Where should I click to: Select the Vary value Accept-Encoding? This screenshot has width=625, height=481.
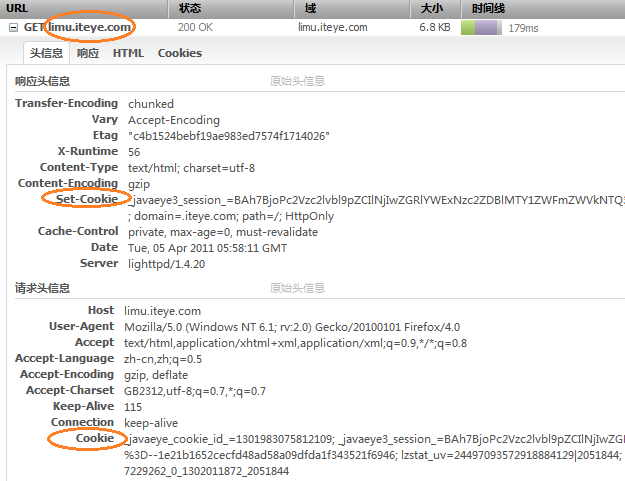point(174,120)
